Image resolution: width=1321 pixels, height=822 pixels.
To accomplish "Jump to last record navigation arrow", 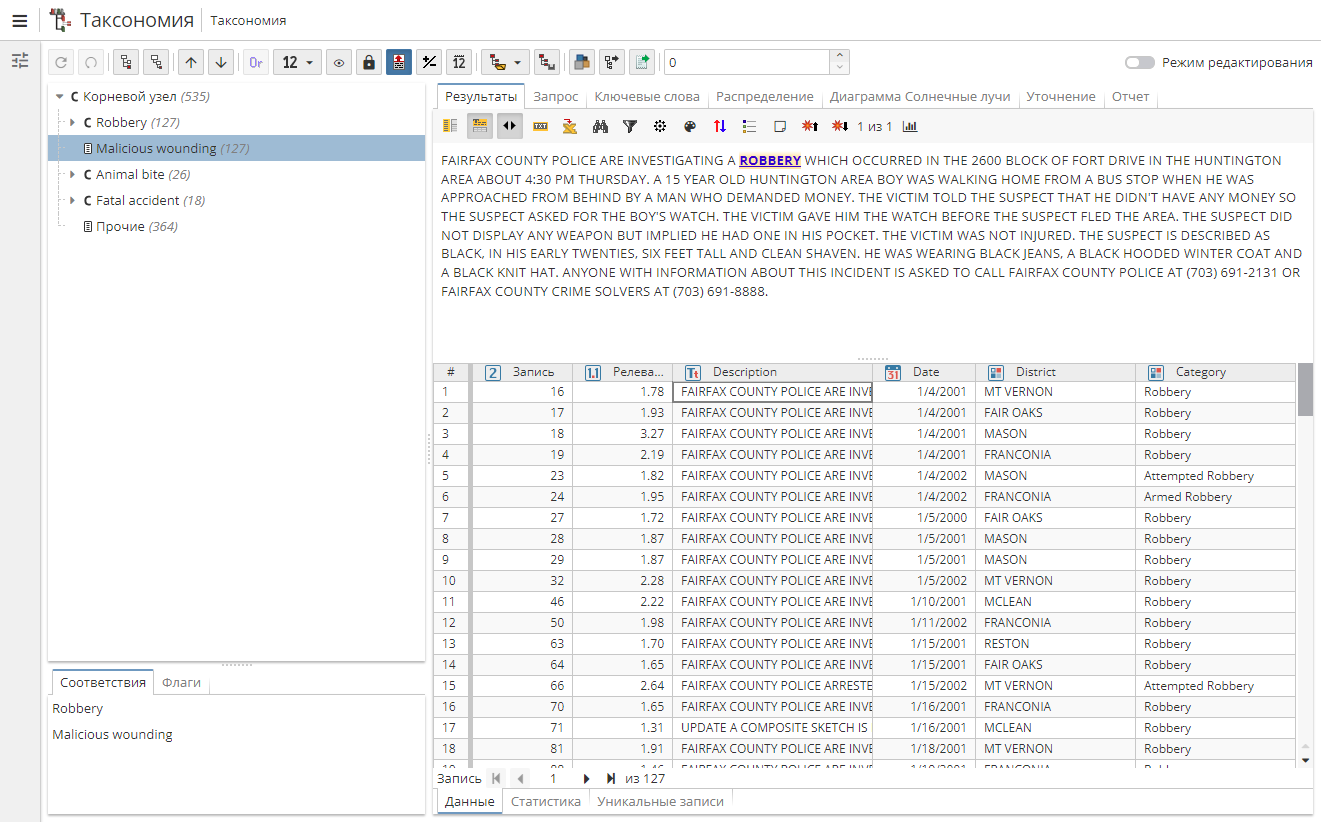I will [x=611, y=778].
